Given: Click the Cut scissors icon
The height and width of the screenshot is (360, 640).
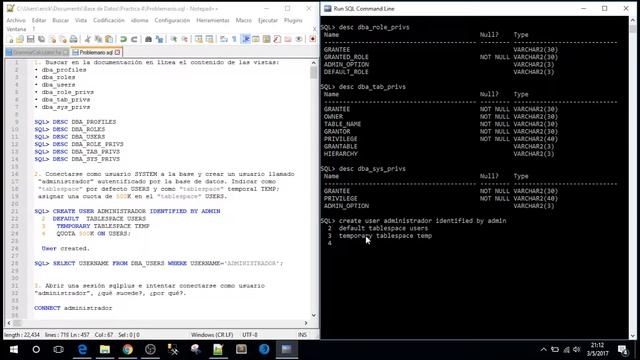Looking at the screenshot, I should pos(87,39).
